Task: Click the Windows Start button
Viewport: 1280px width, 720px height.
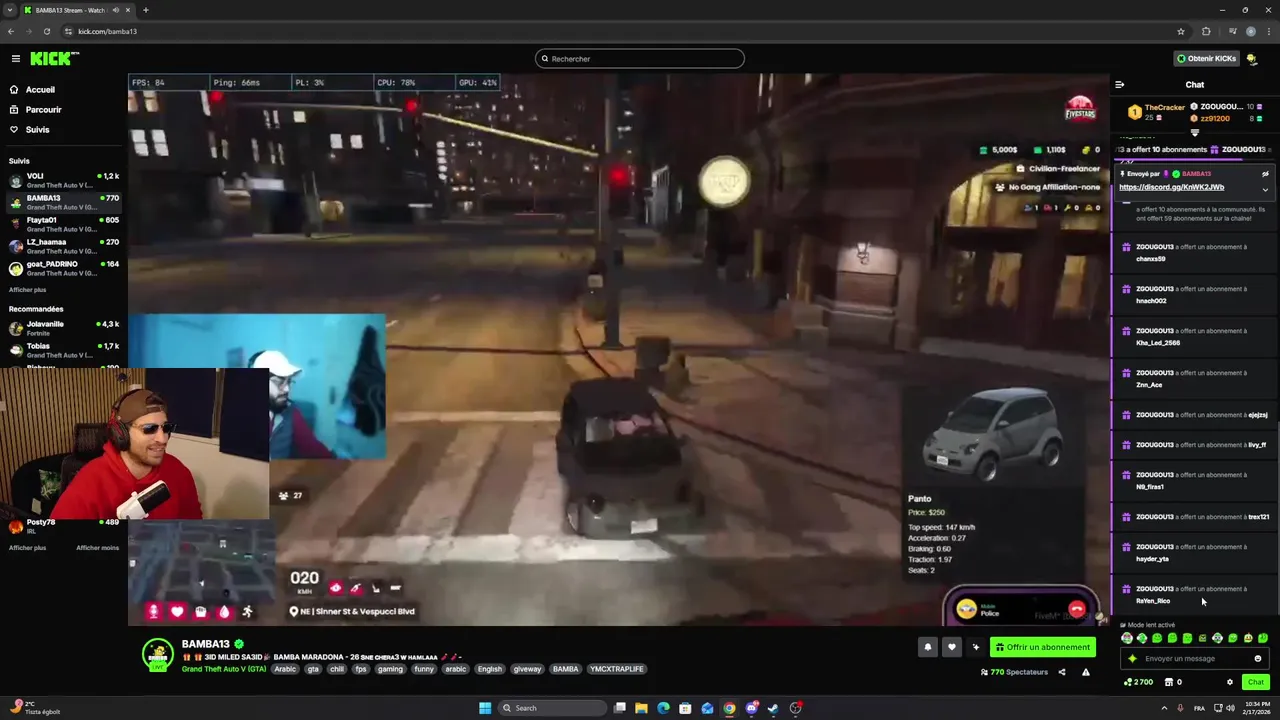Action: click(485, 708)
